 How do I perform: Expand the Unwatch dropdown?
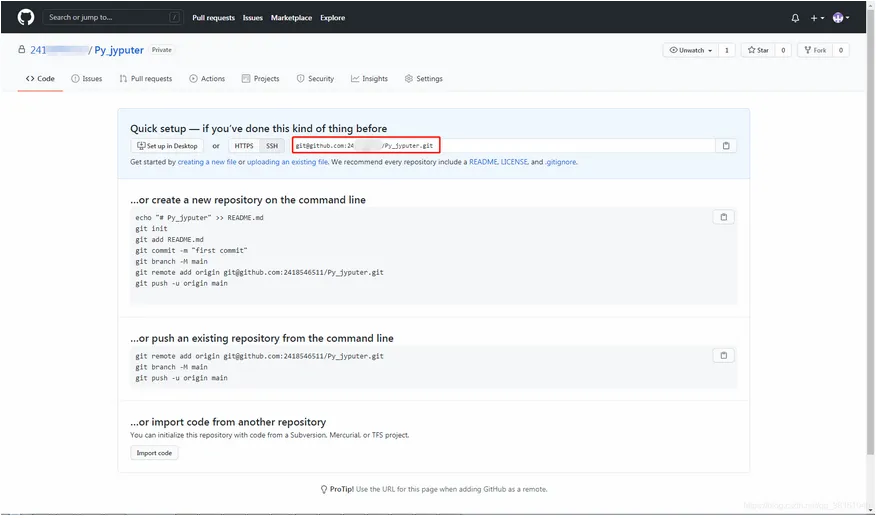click(690, 50)
